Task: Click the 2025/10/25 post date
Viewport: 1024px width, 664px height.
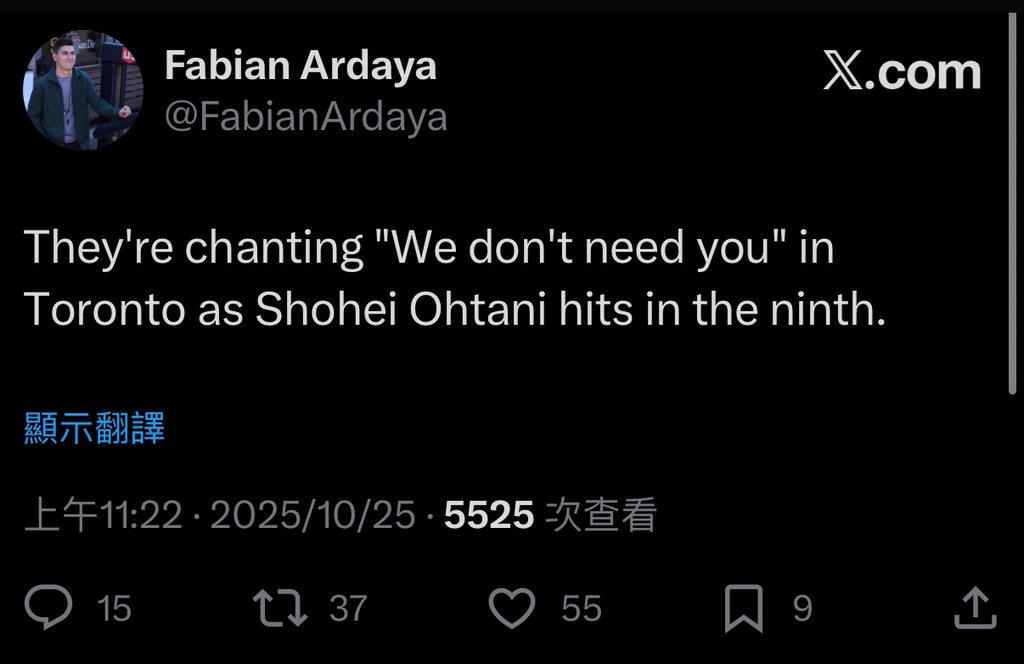Action: tap(312, 515)
